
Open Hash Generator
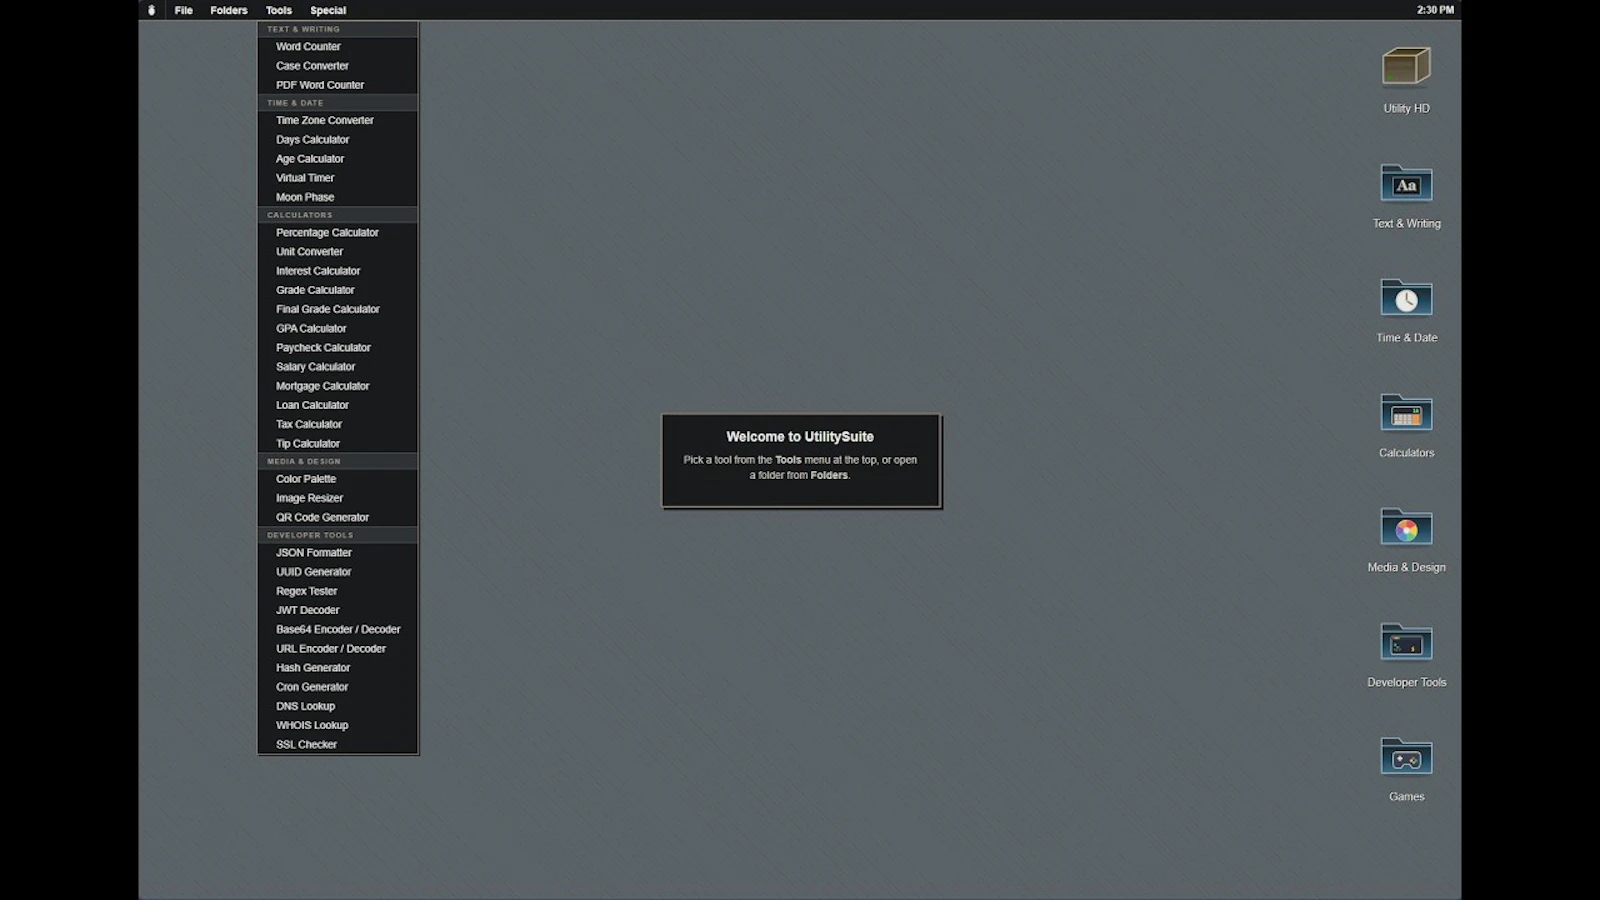(338, 668)
